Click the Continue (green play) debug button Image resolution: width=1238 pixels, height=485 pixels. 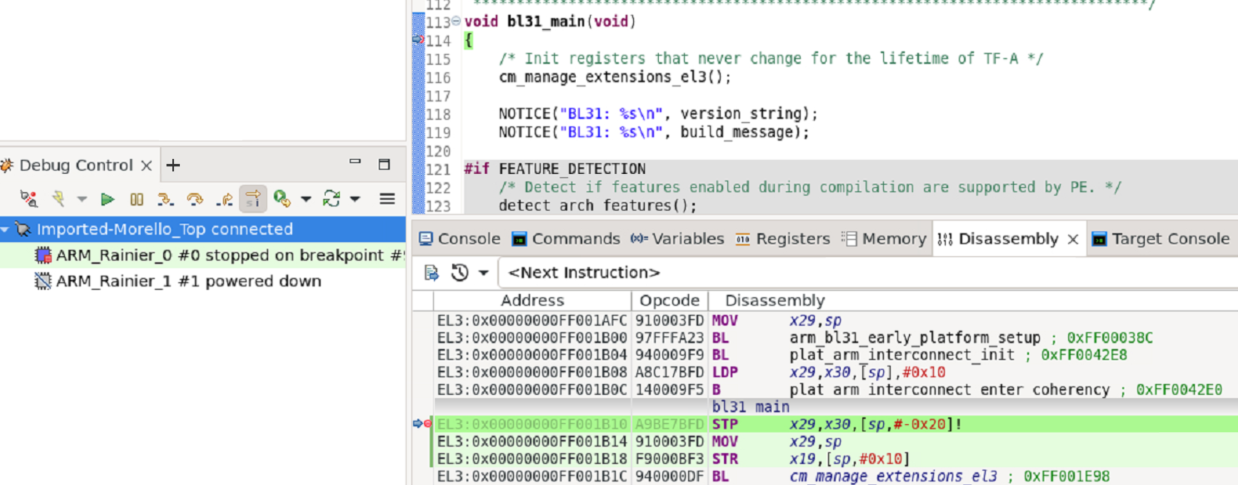(108, 200)
